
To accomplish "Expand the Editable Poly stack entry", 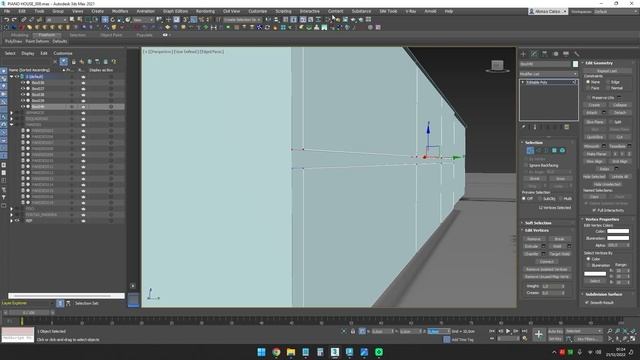I will (523, 82).
